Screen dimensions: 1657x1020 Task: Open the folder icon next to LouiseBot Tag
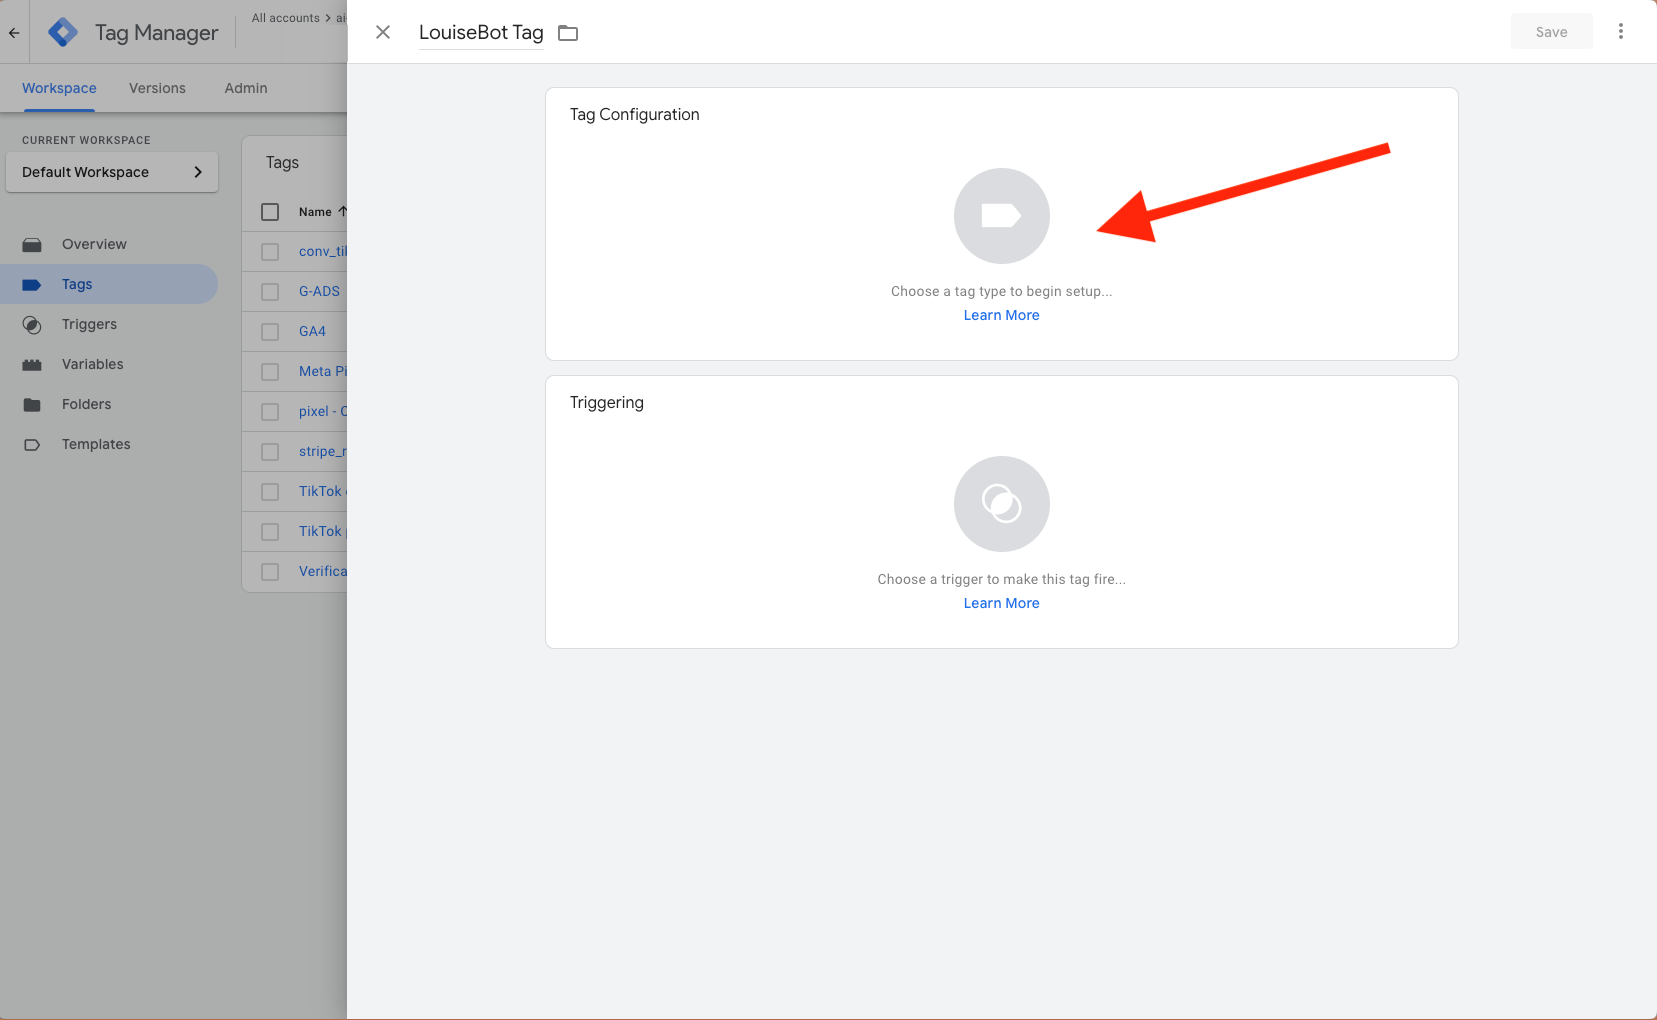(x=568, y=33)
